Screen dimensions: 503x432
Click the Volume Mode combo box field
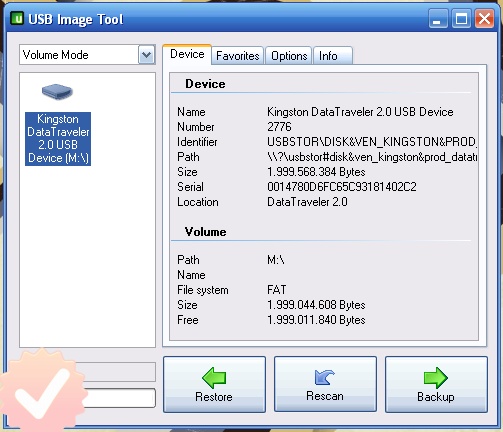click(x=87, y=55)
